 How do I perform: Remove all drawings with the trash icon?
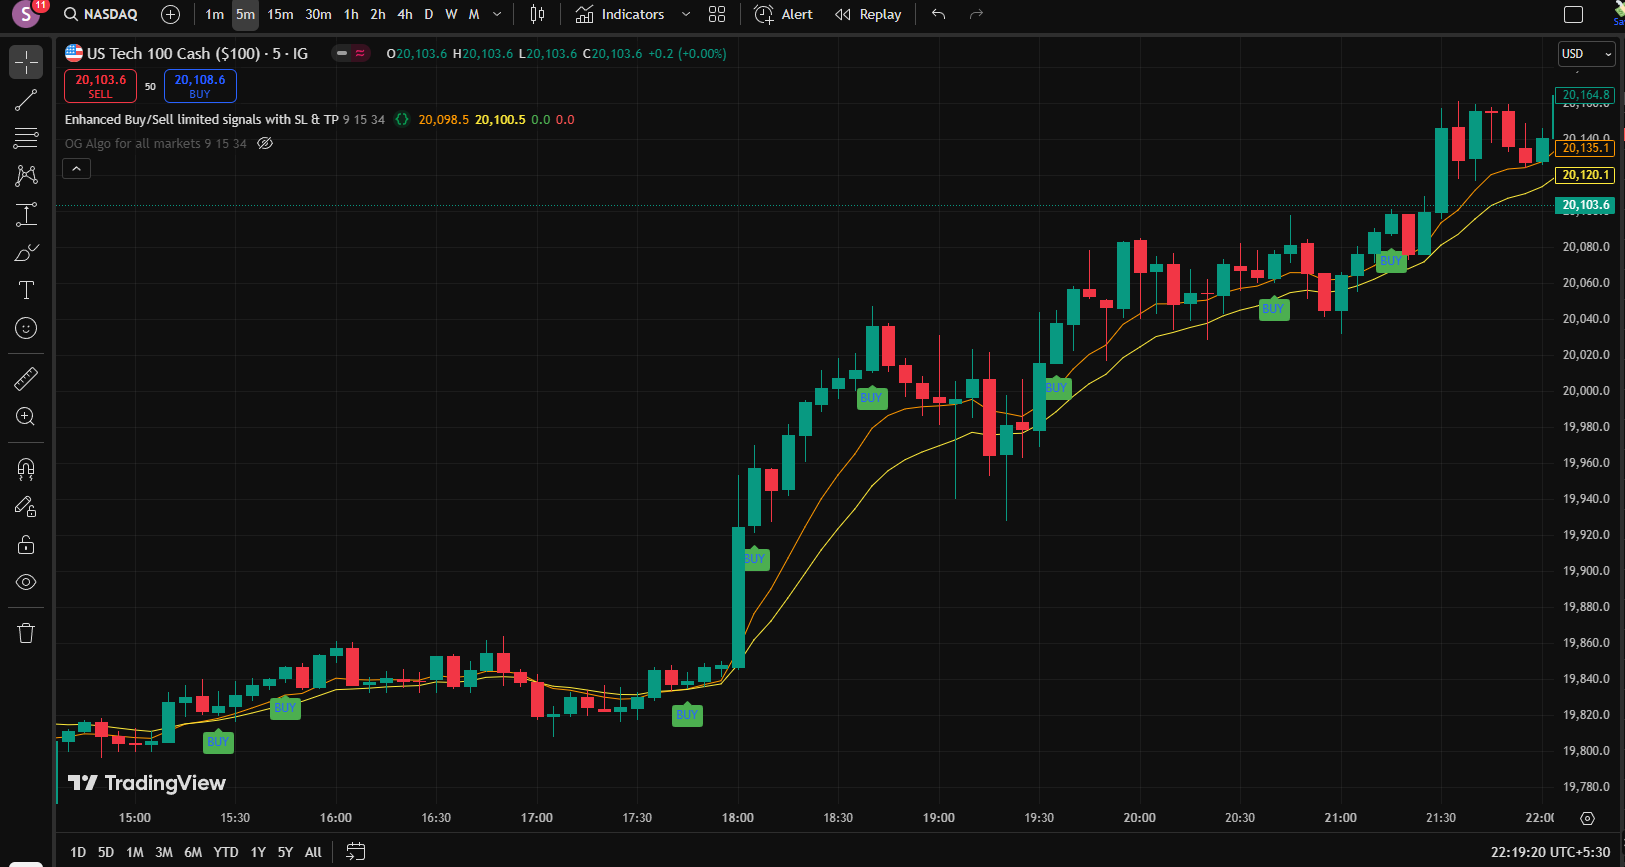click(x=26, y=632)
